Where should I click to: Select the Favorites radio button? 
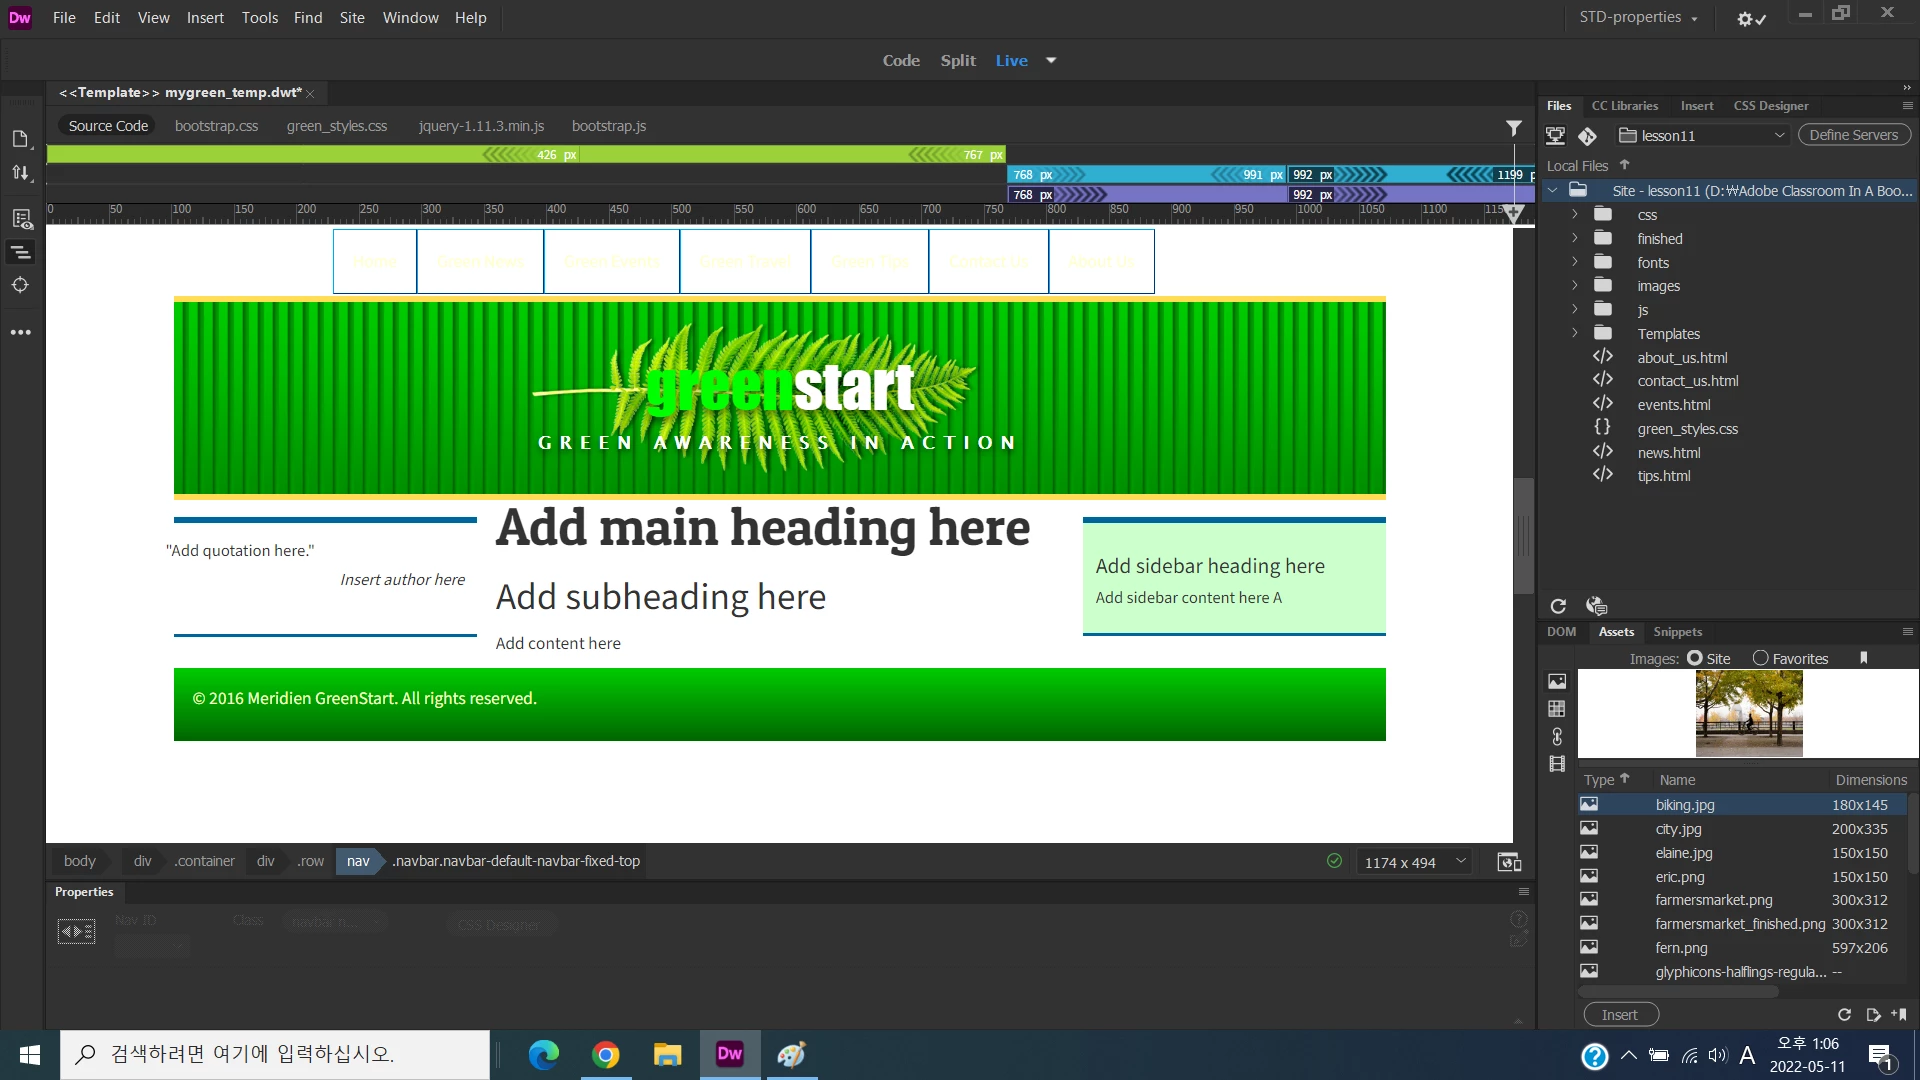click(x=1761, y=659)
